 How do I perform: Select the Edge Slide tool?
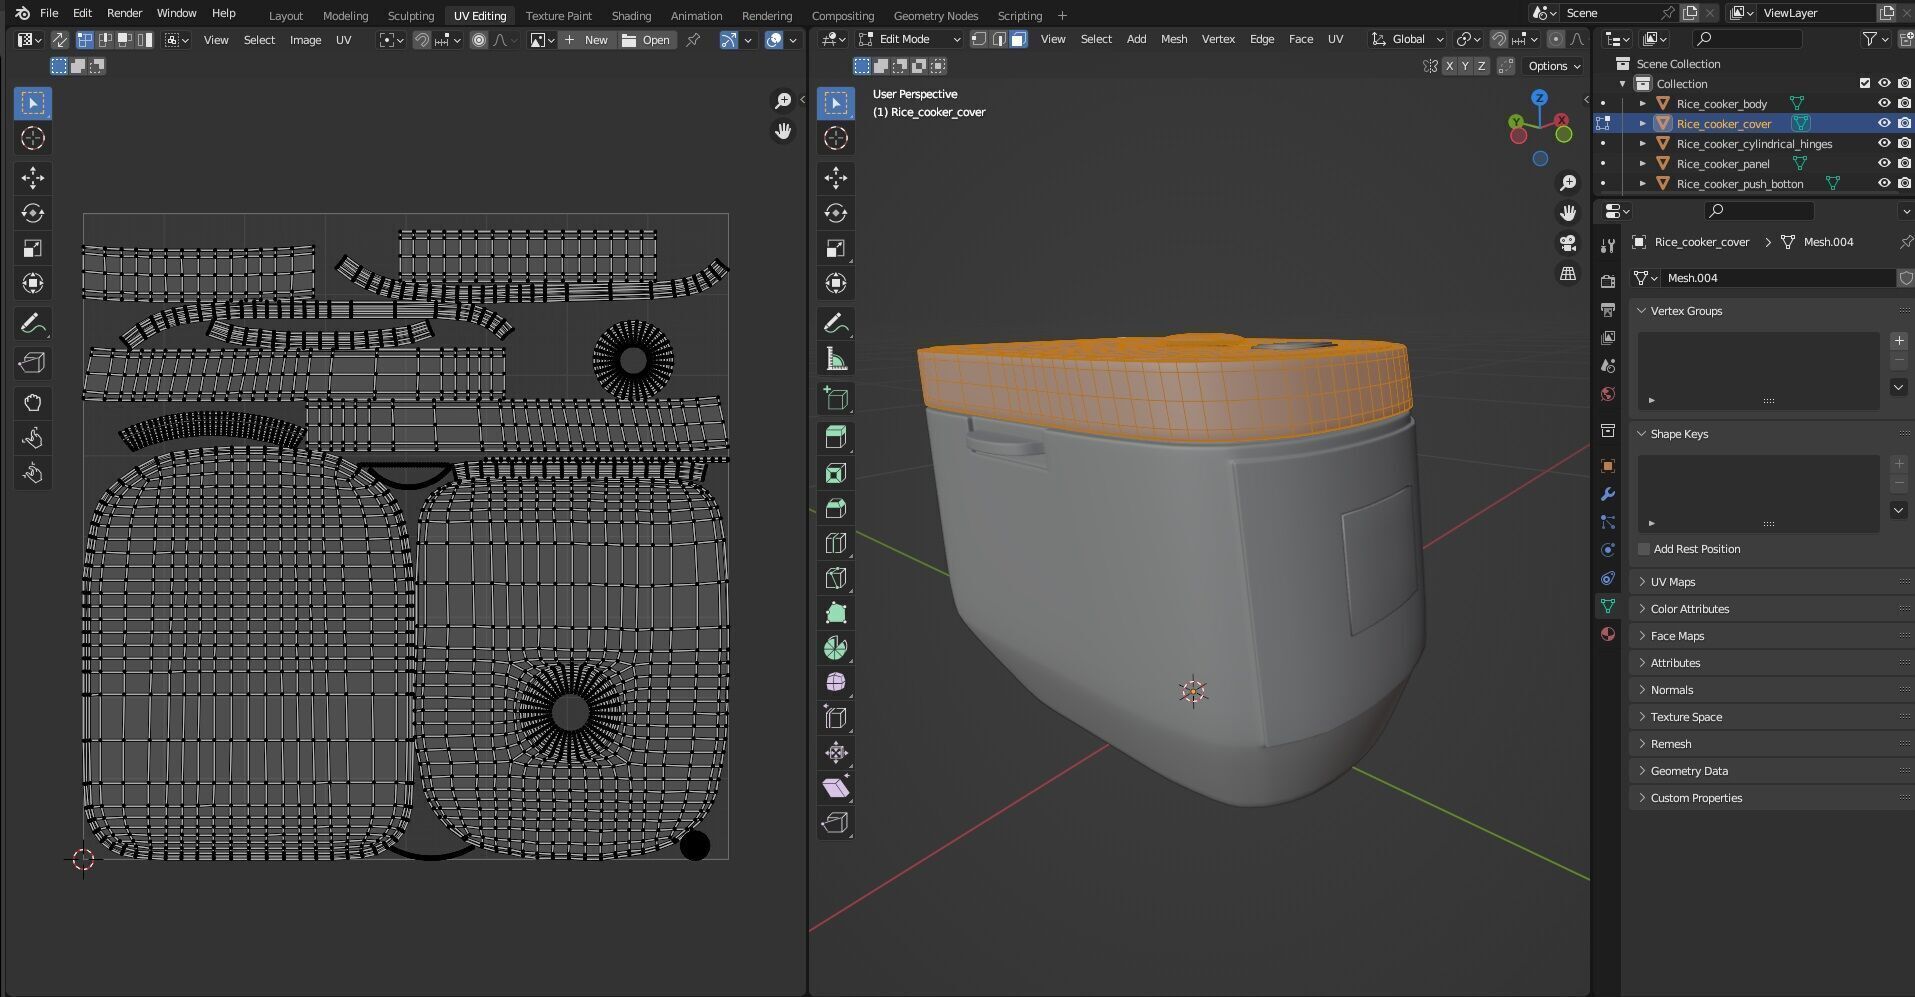coord(836,718)
